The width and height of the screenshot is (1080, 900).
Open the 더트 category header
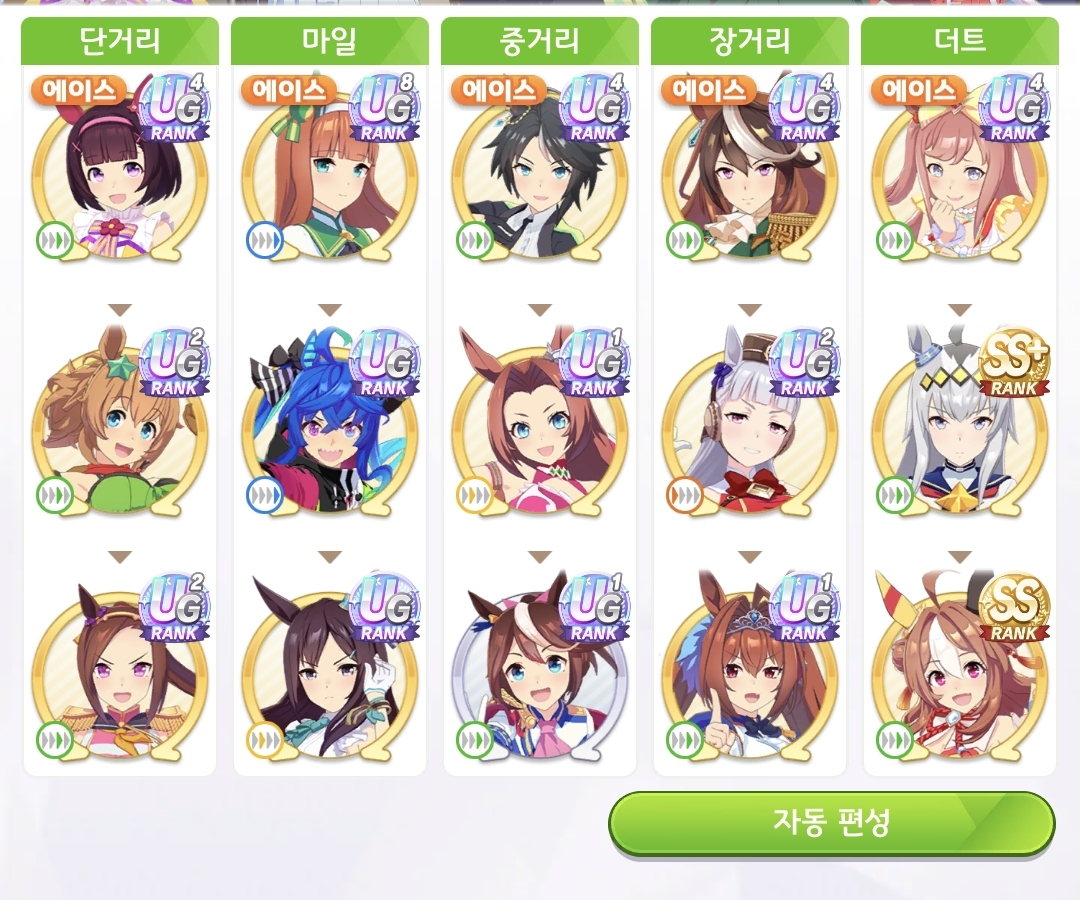959,41
